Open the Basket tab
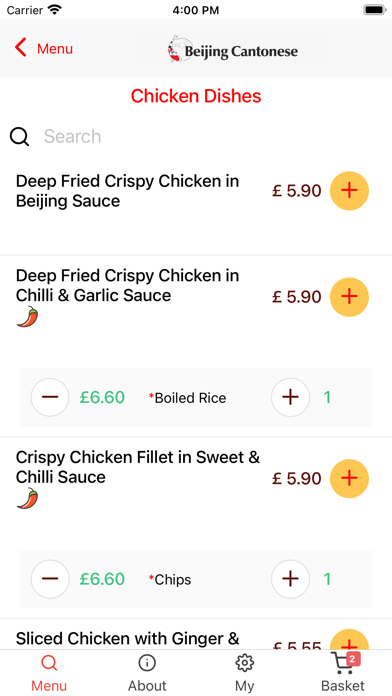392x696 pixels. pyautogui.click(x=343, y=672)
